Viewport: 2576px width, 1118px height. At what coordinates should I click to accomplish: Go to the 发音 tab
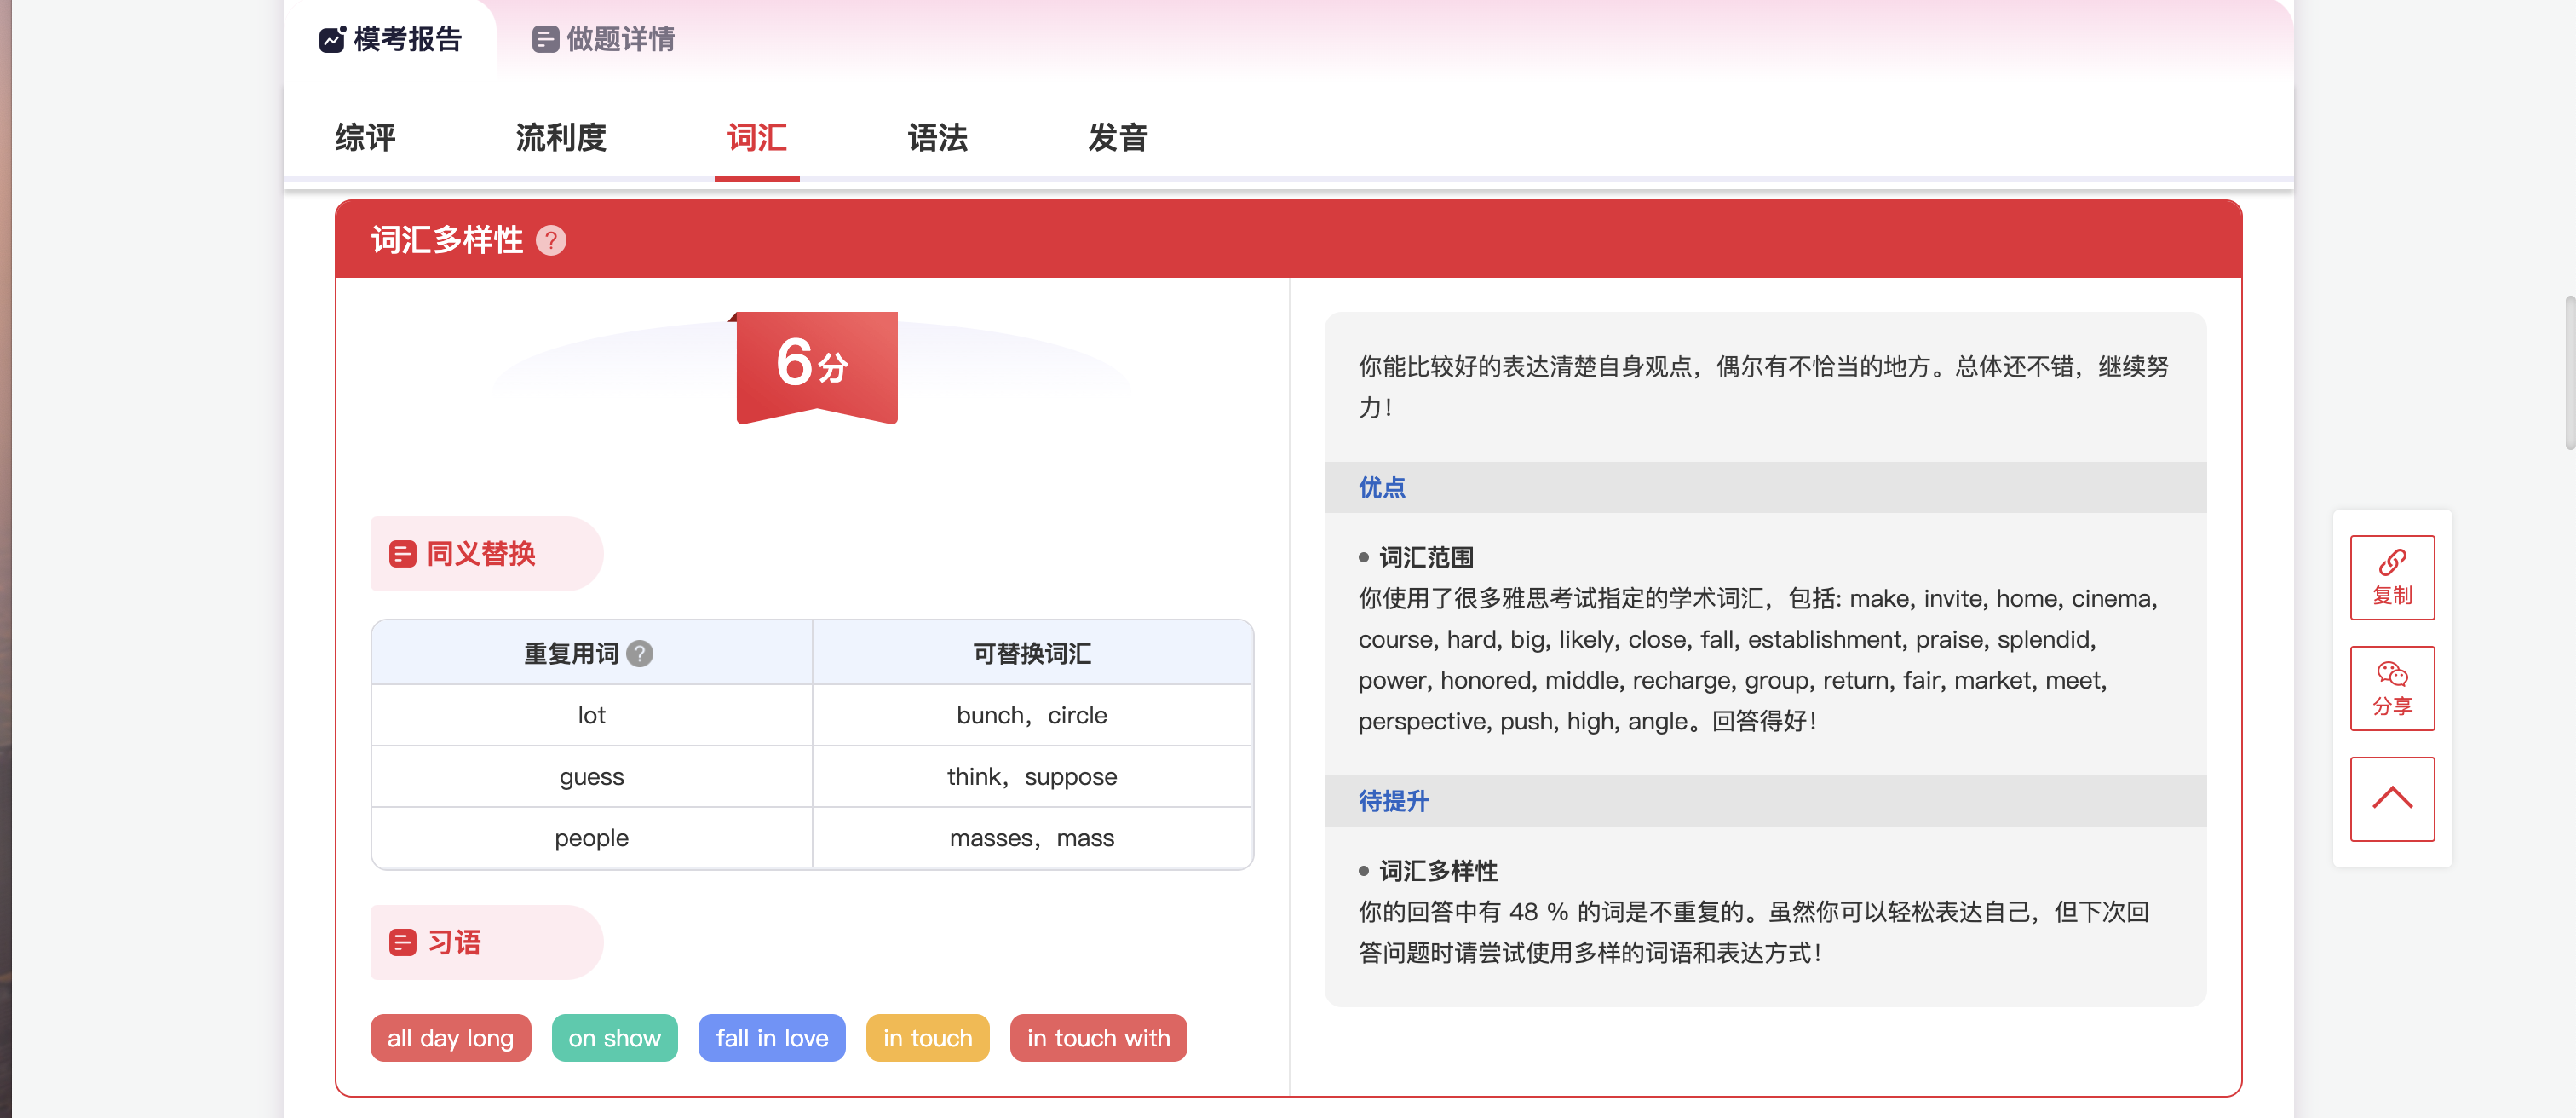pos(1117,138)
